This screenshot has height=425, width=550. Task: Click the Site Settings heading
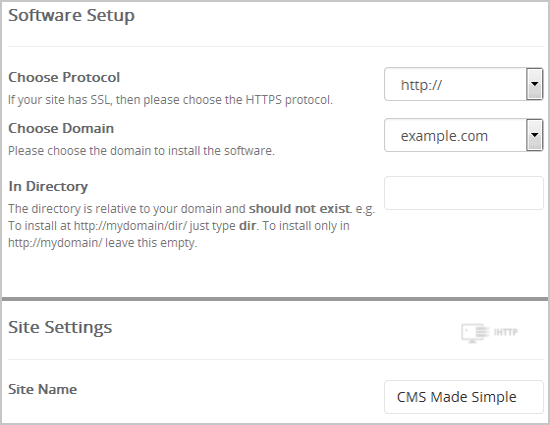[x=60, y=327]
